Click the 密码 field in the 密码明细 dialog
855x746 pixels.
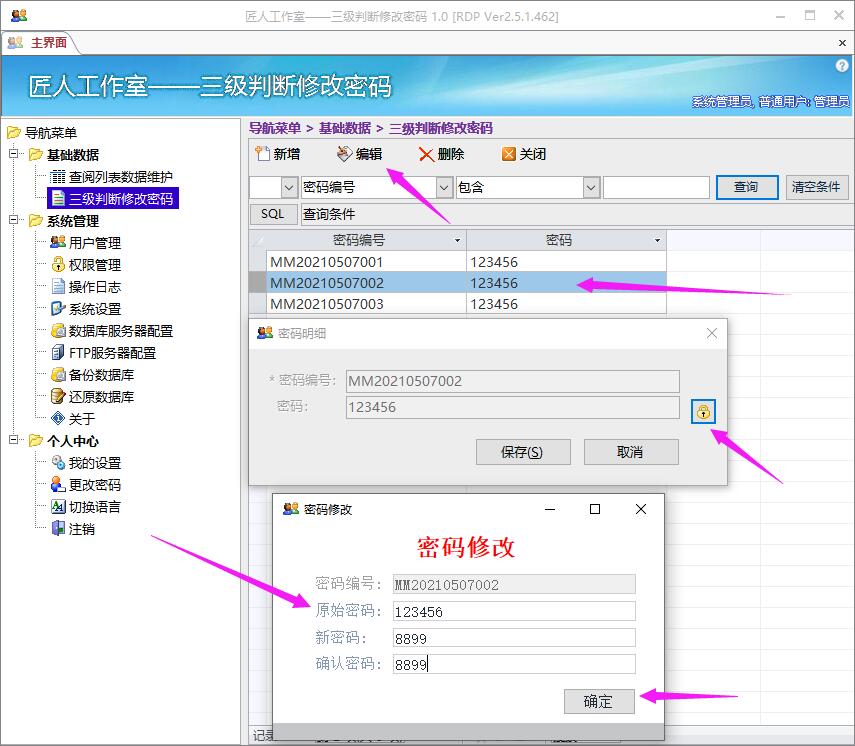[513, 407]
